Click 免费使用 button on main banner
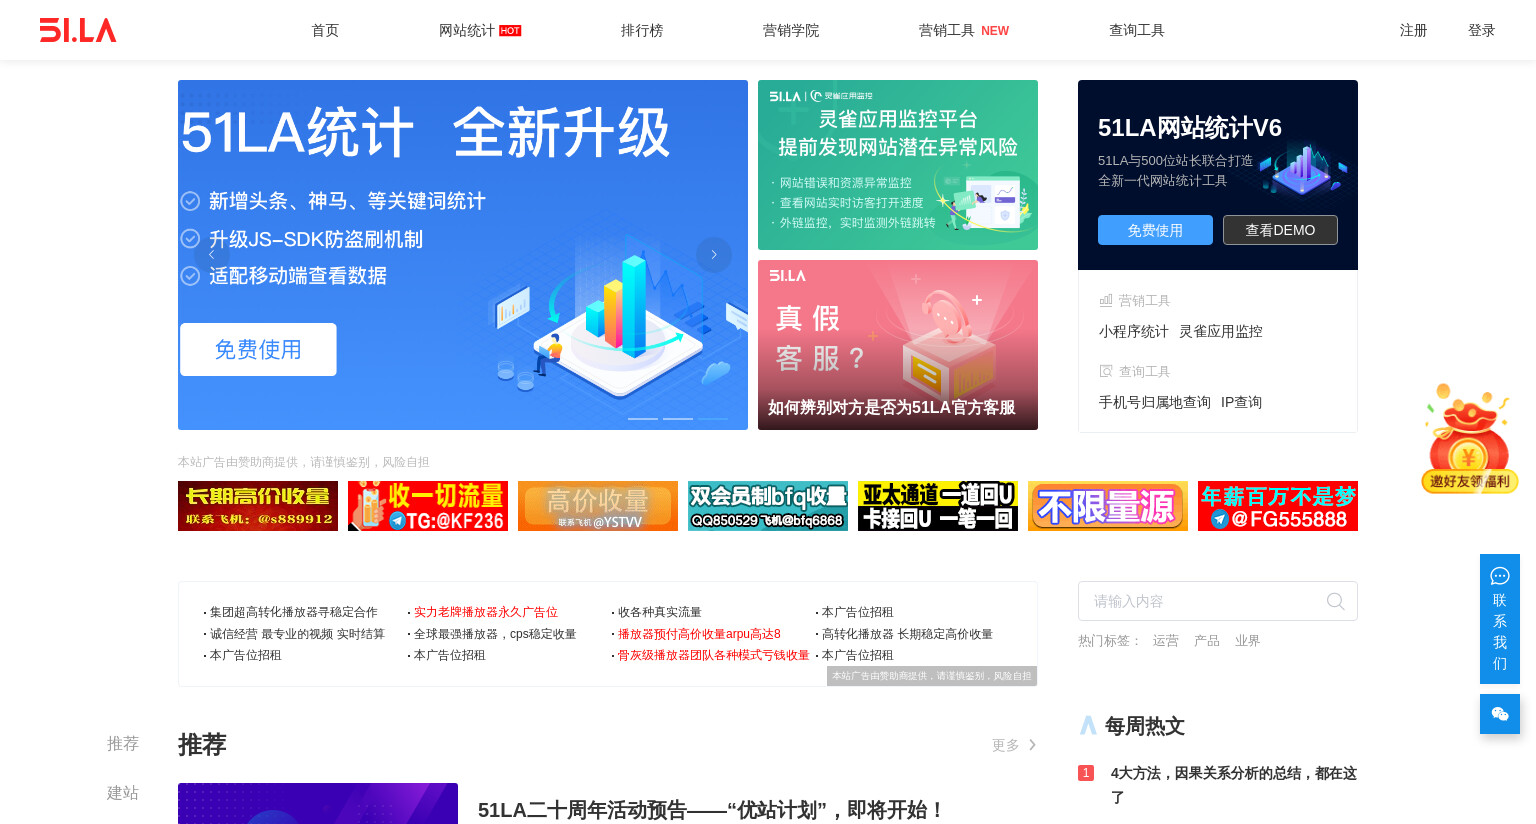 coord(258,349)
